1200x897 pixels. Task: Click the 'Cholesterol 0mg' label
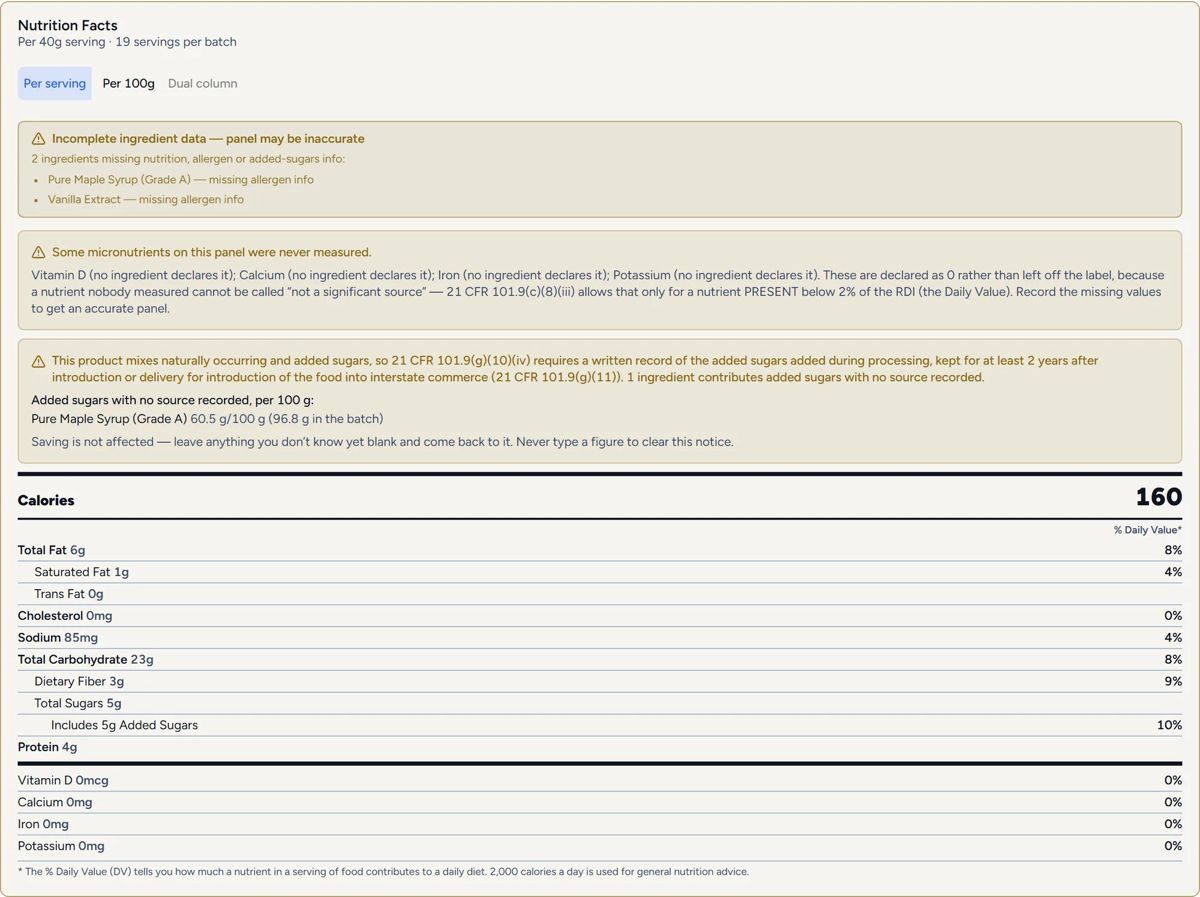[x=65, y=616]
